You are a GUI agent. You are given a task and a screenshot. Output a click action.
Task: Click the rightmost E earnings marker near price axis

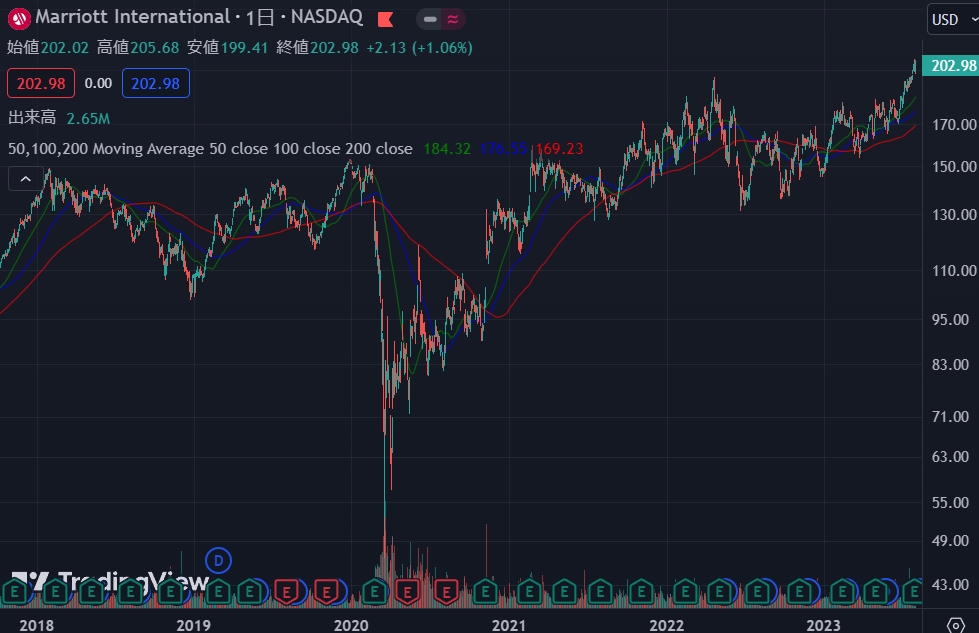tap(912, 591)
